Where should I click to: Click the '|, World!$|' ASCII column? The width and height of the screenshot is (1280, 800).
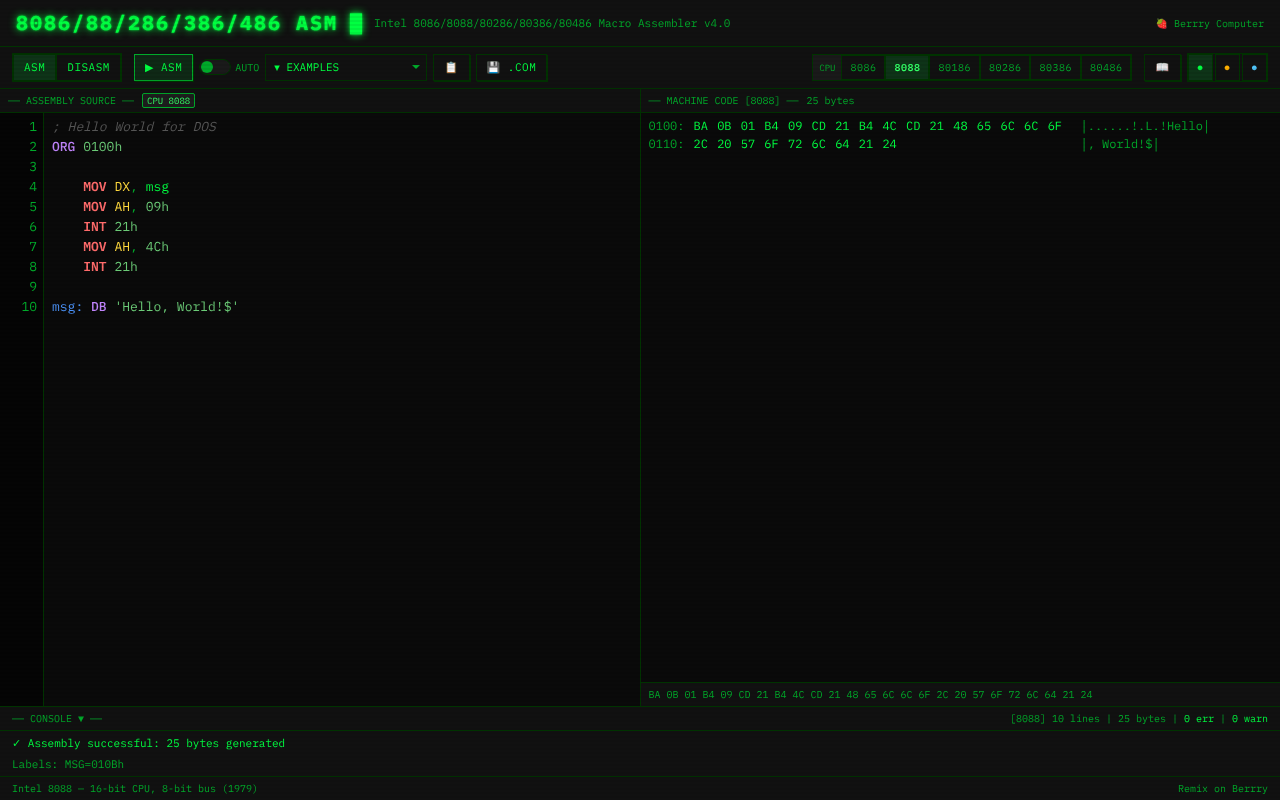click(1120, 145)
